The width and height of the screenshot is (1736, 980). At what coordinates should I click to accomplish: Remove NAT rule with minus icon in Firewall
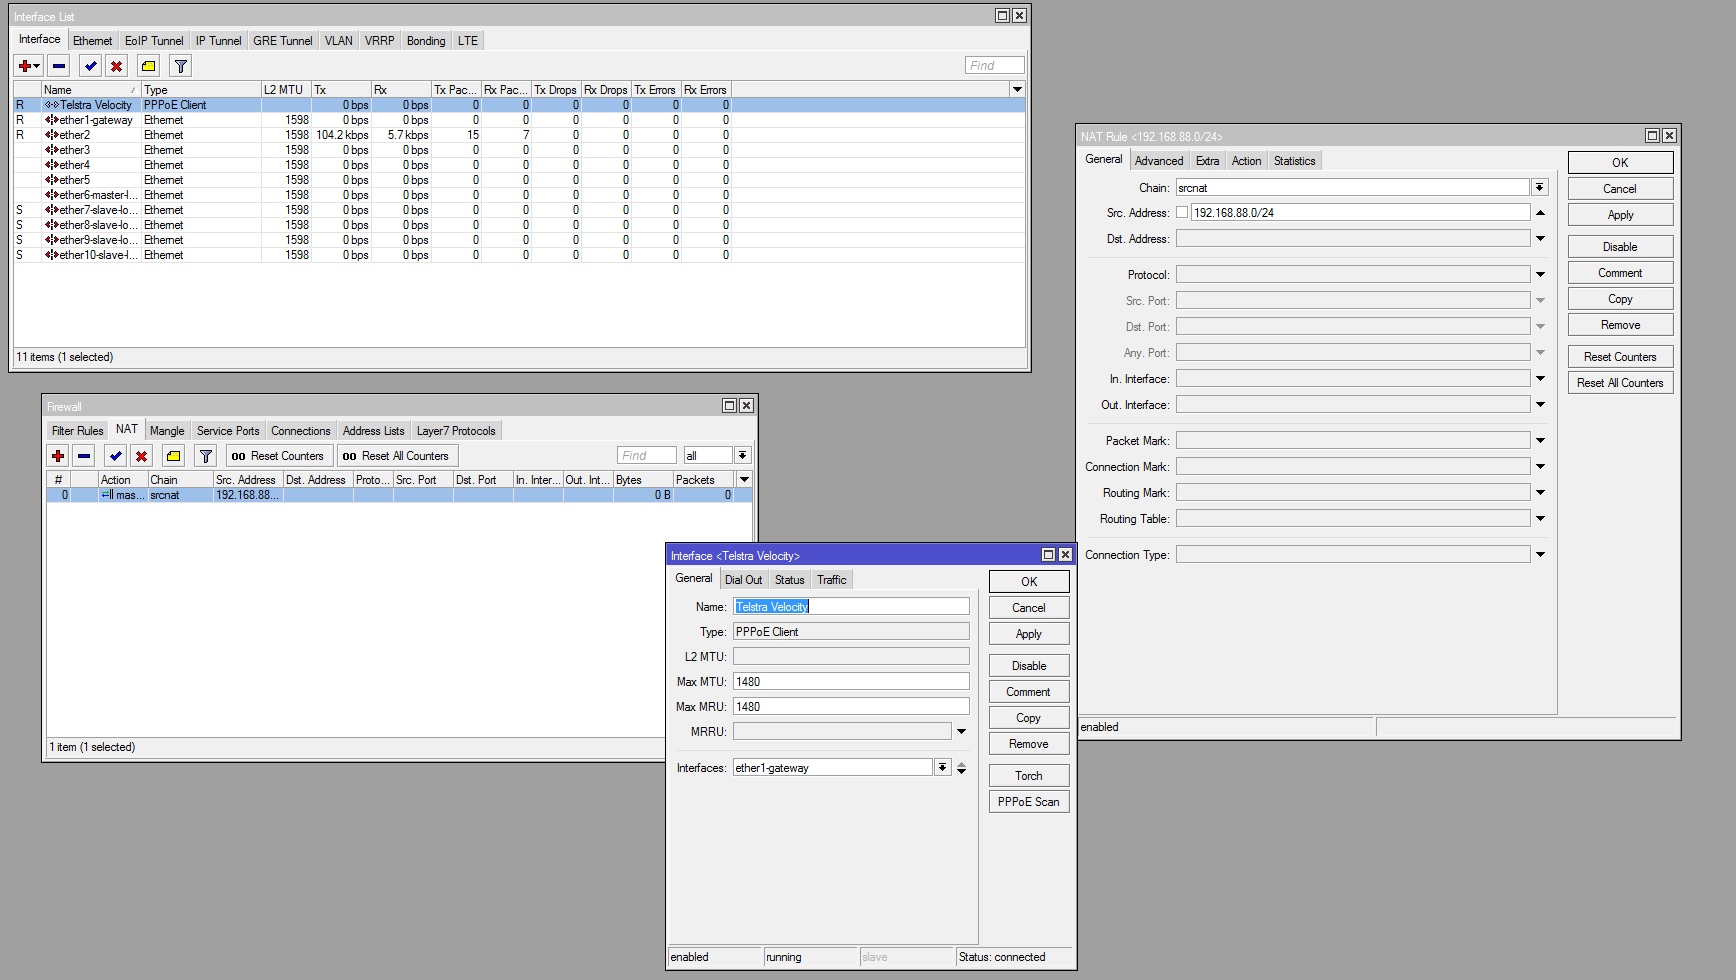tap(84, 456)
